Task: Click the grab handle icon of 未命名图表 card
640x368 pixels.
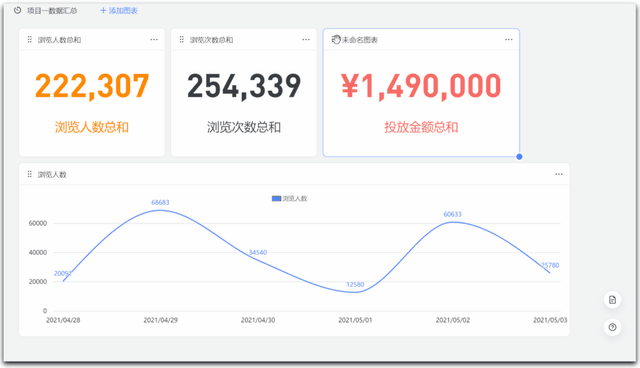Action: (x=336, y=39)
